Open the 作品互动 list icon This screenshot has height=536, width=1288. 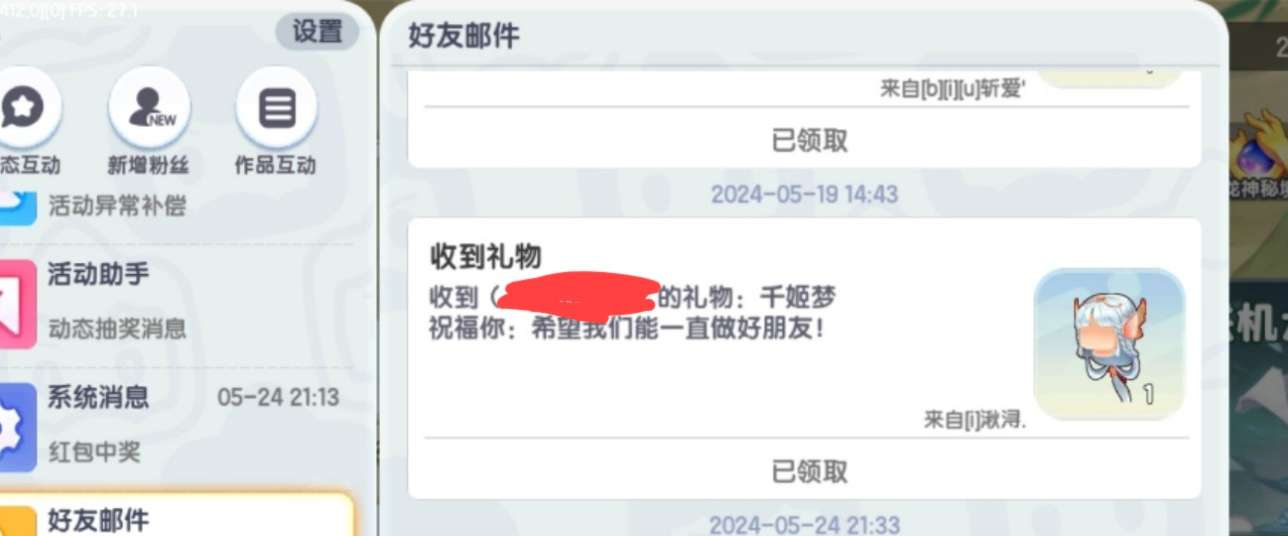click(x=276, y=108)
